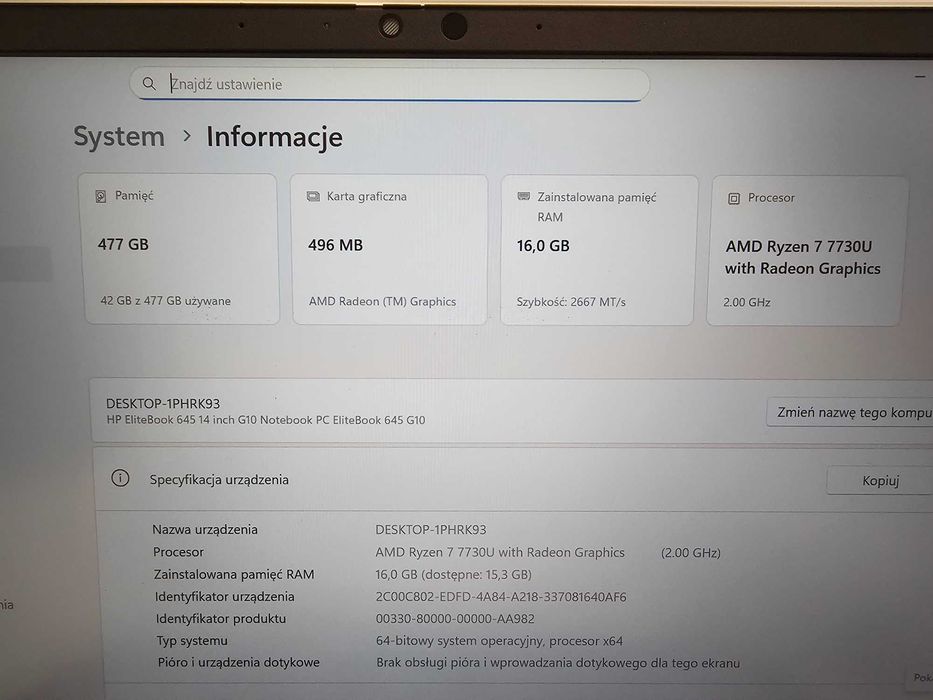This screenshot has height=700, width=933.
Task: Click the Informacje page title
Action: [274, 137]
